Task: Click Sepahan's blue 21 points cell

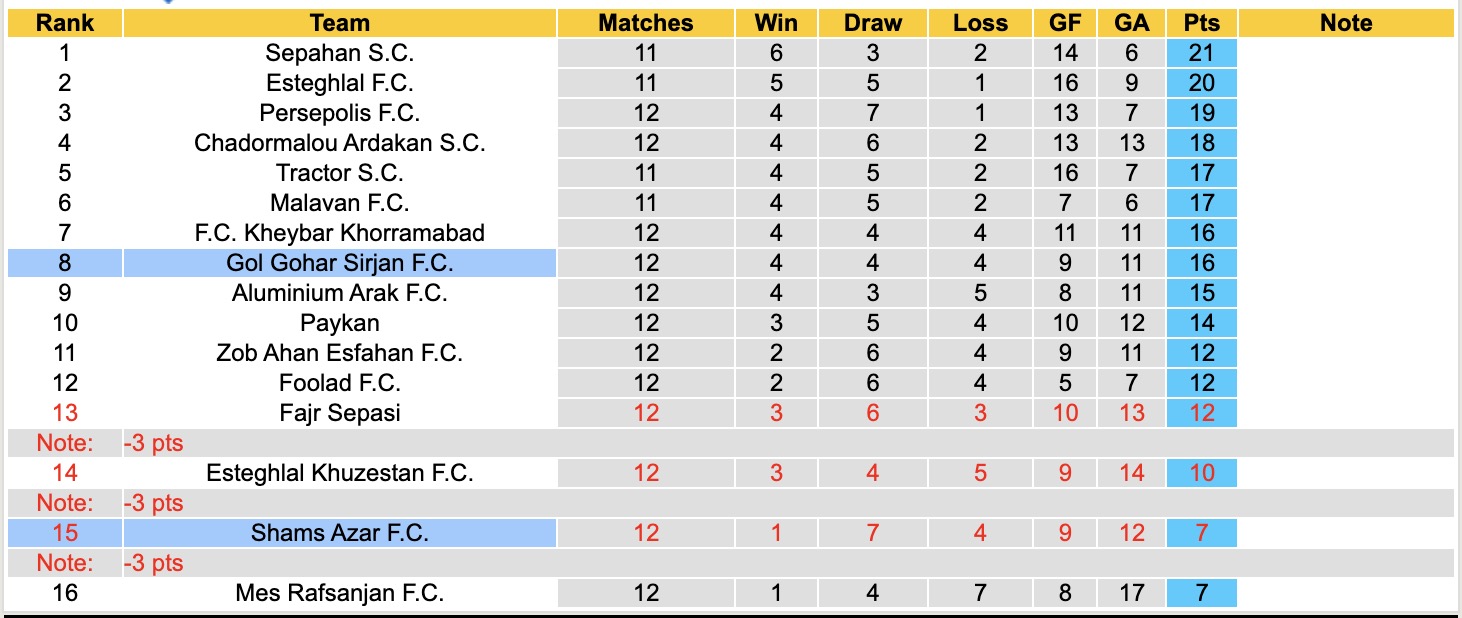Action: coord(1201,53)
